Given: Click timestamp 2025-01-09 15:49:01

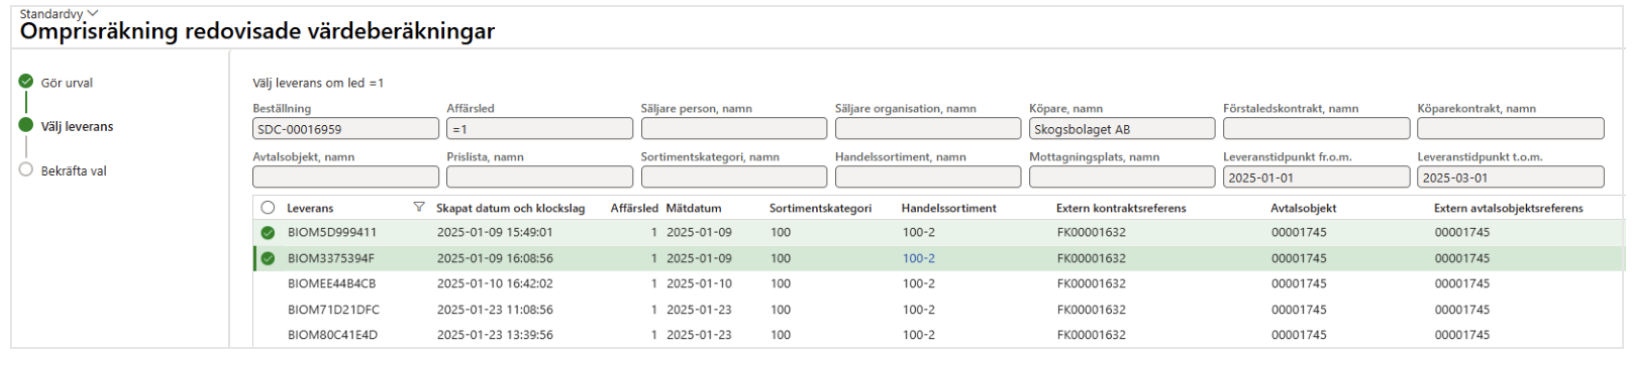Looking at the screenshot, I should (x=495, y=232).
